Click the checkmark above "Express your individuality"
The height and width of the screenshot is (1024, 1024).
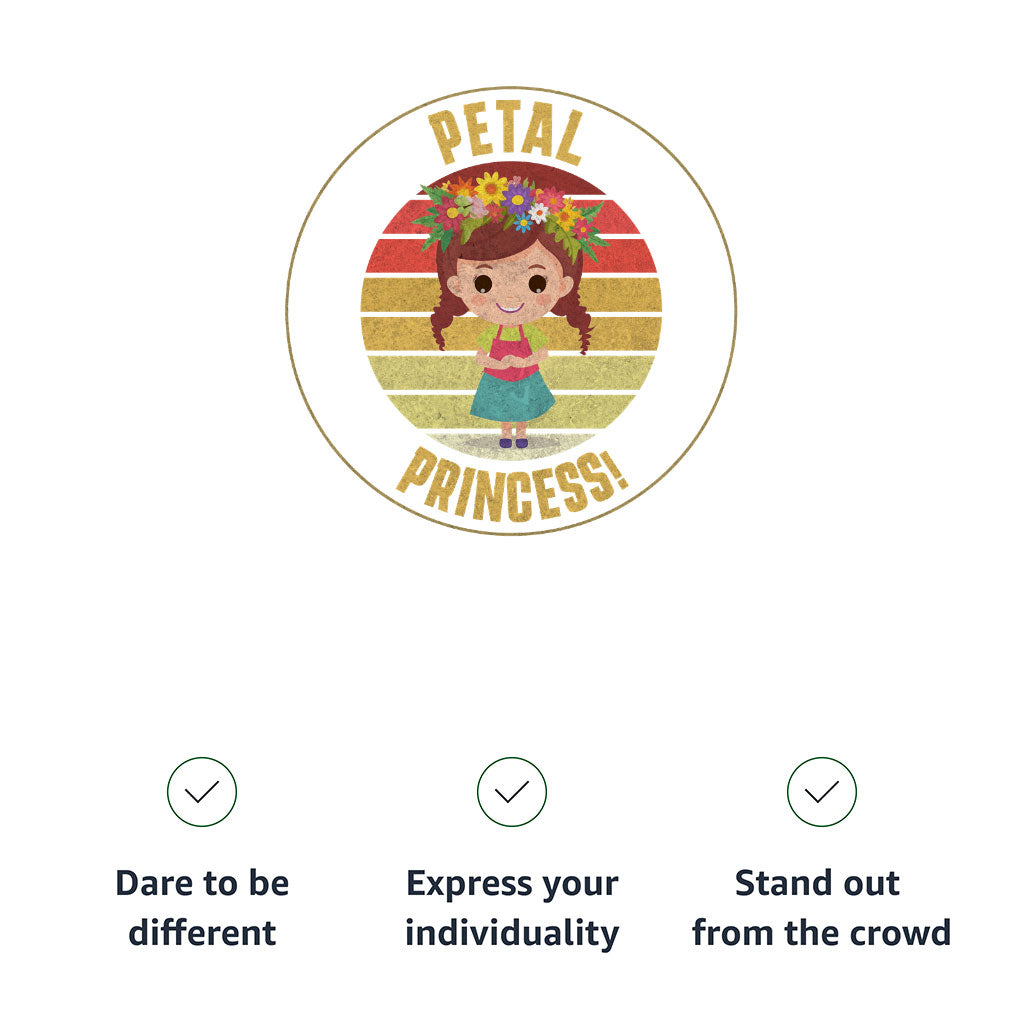tap(512, 792)
